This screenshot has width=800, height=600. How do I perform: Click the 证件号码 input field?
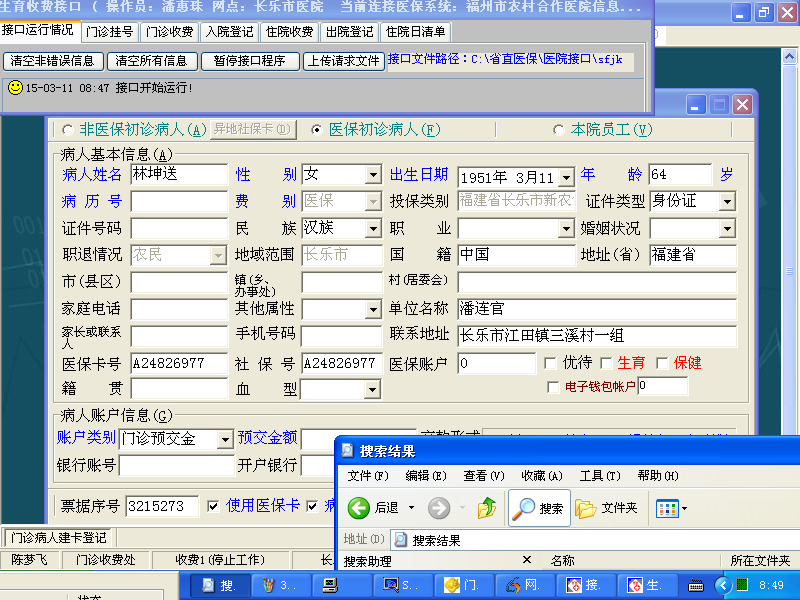(x=179, y=228)
